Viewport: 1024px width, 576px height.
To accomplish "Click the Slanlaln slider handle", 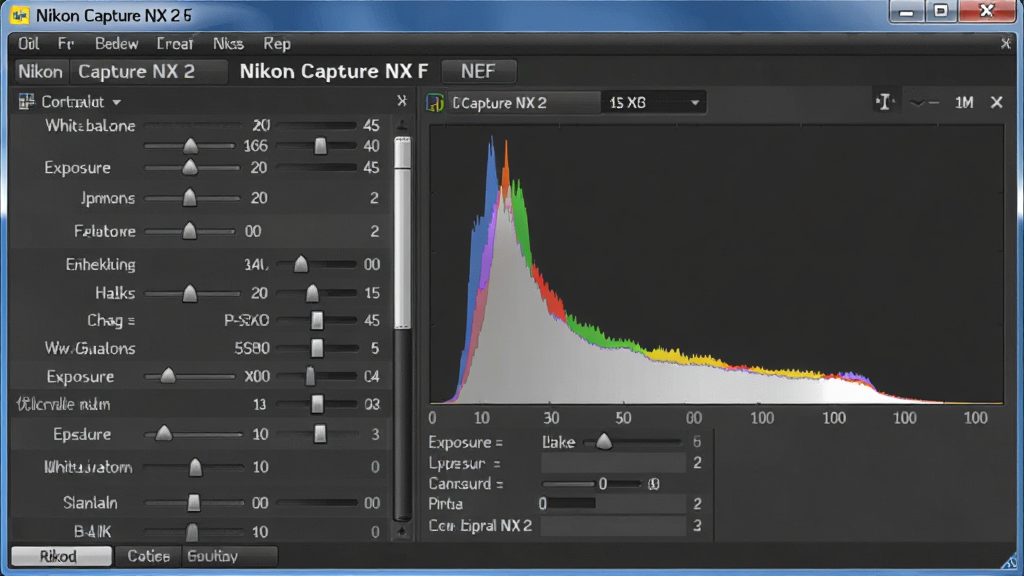I will pyautogui.click(x=193, y=503).
